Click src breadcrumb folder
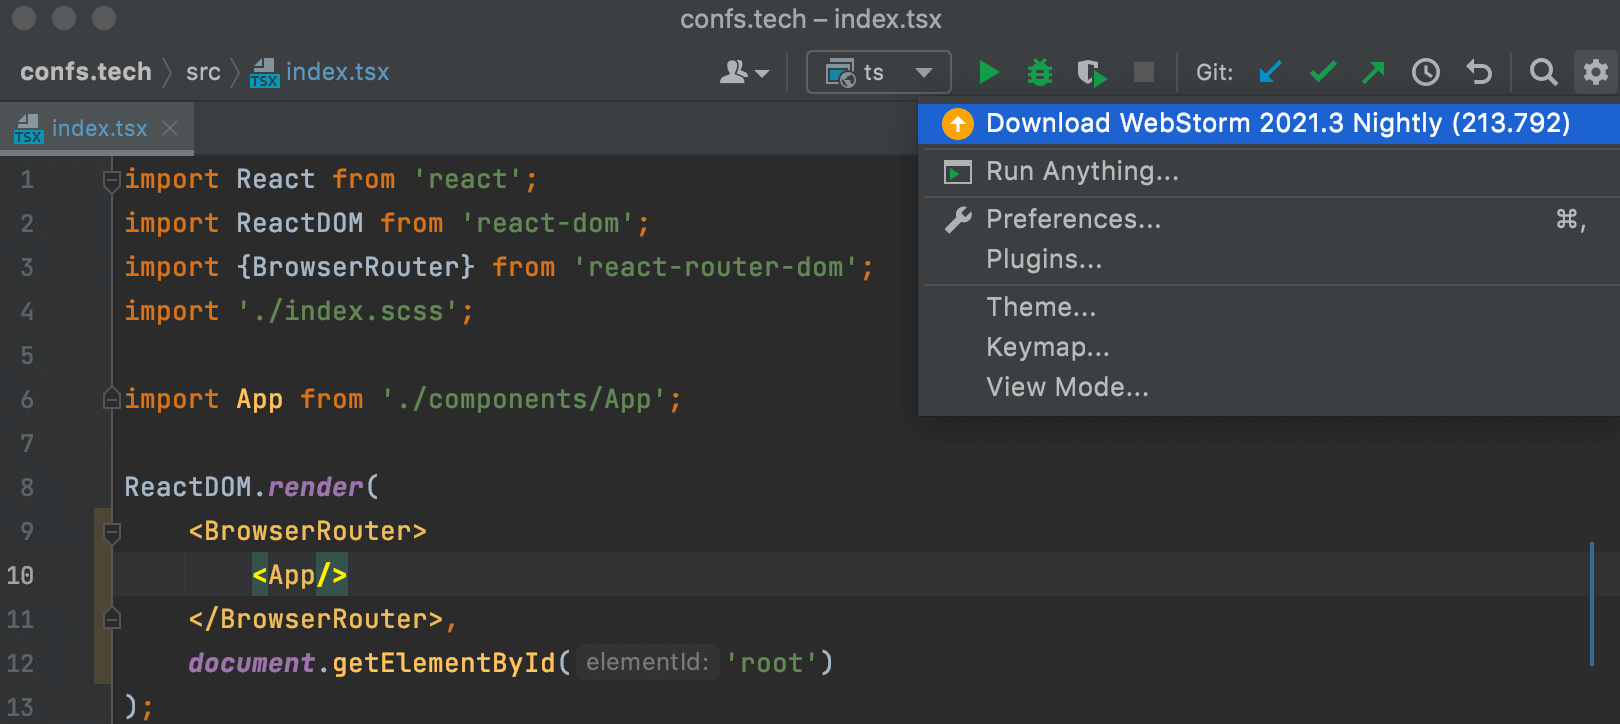Viewport: 1620px width, 724px height. coord(203,72)
